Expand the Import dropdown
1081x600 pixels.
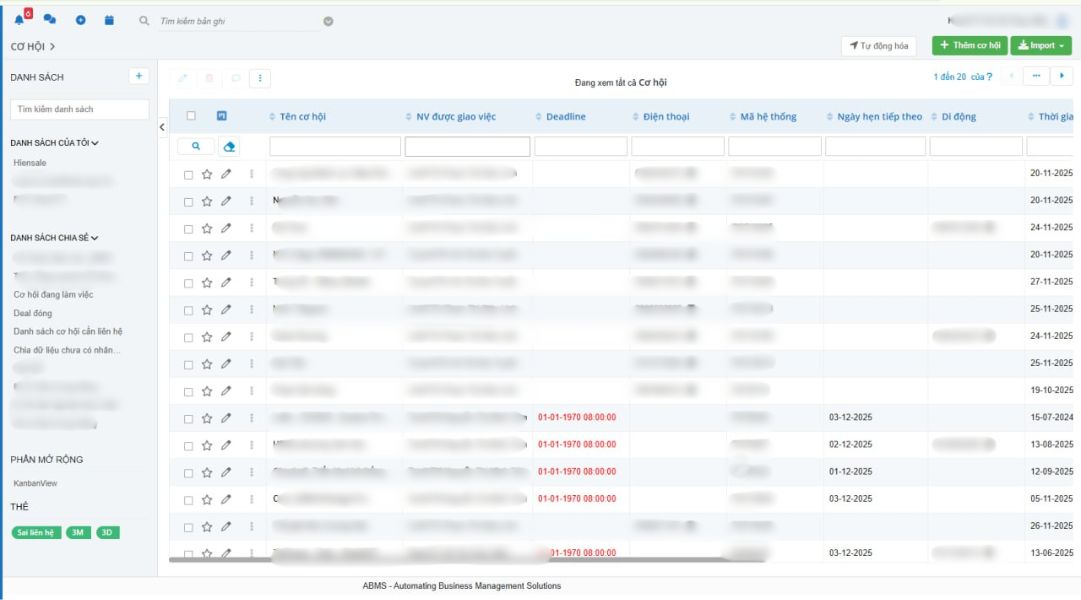pyautogui.click(x=1041, y=45)
